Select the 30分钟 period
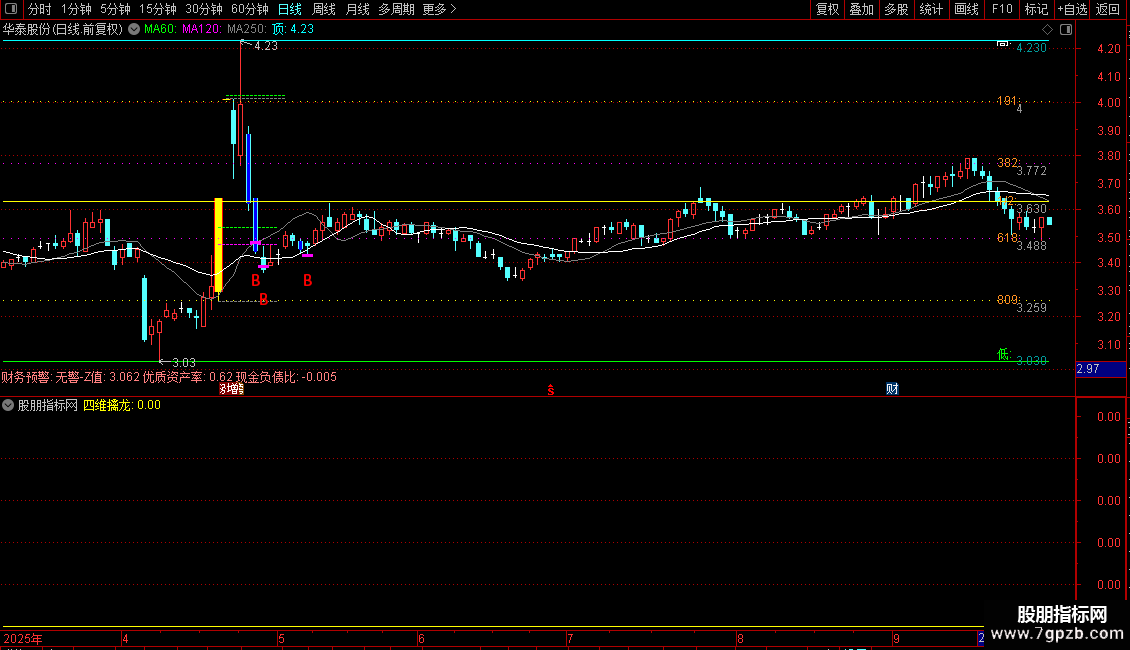The image size is (1130, 650). pyautogui.click(x=204, y=9)
